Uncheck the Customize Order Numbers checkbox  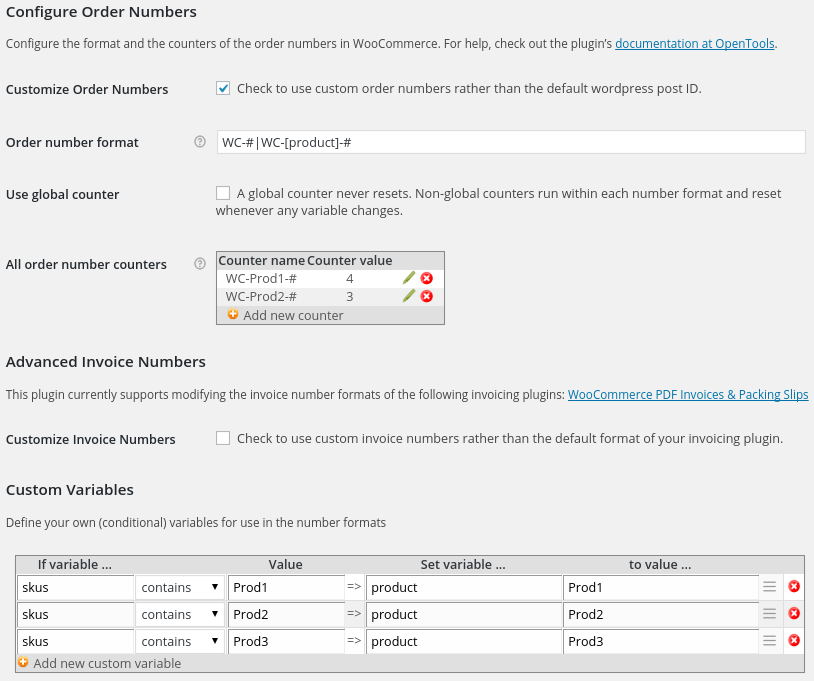point(223,88)
